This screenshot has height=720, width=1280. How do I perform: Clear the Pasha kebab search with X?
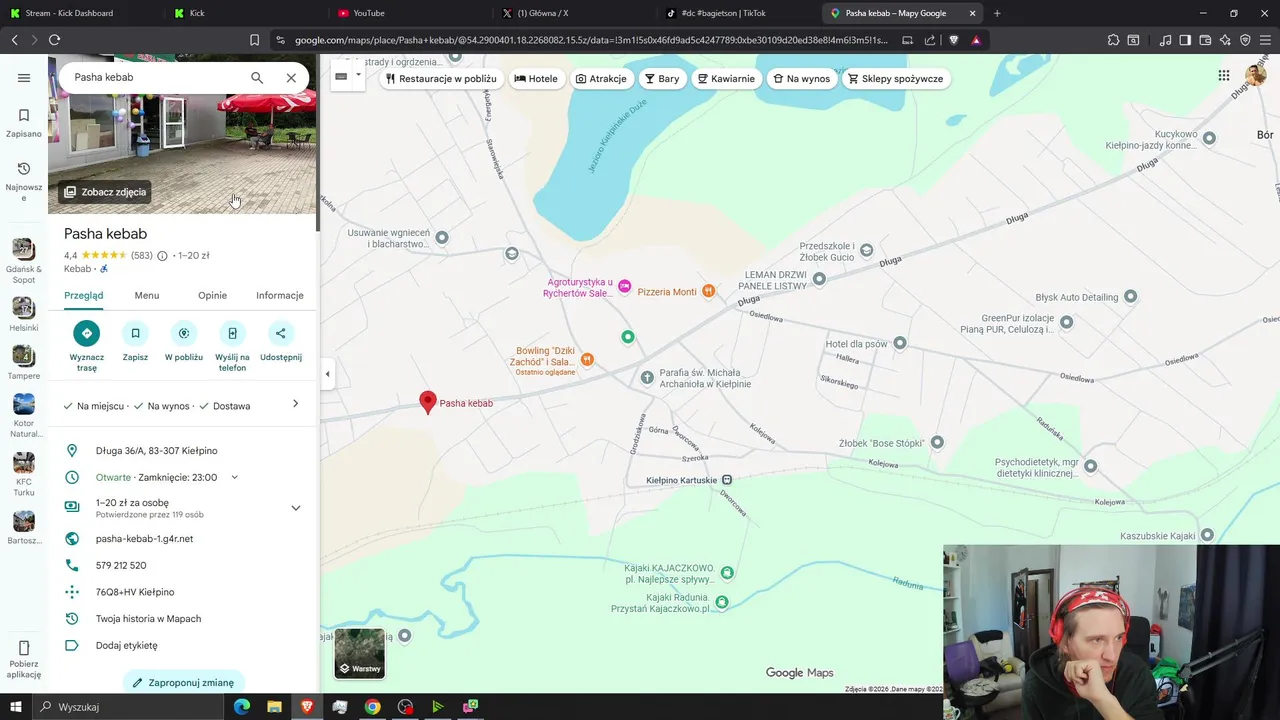pyautogui.click(x=291, y=77)
